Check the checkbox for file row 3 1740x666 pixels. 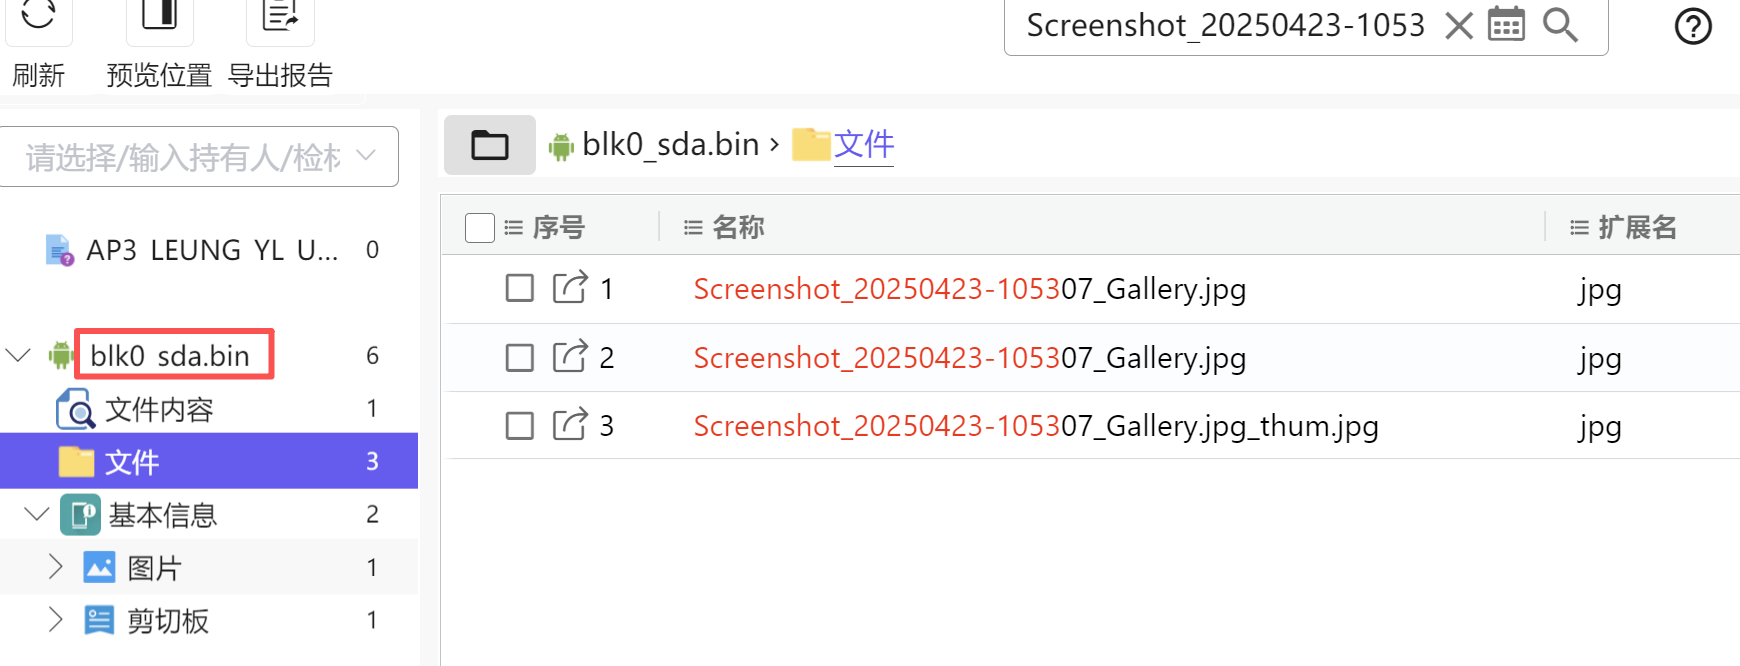[520, 426]
